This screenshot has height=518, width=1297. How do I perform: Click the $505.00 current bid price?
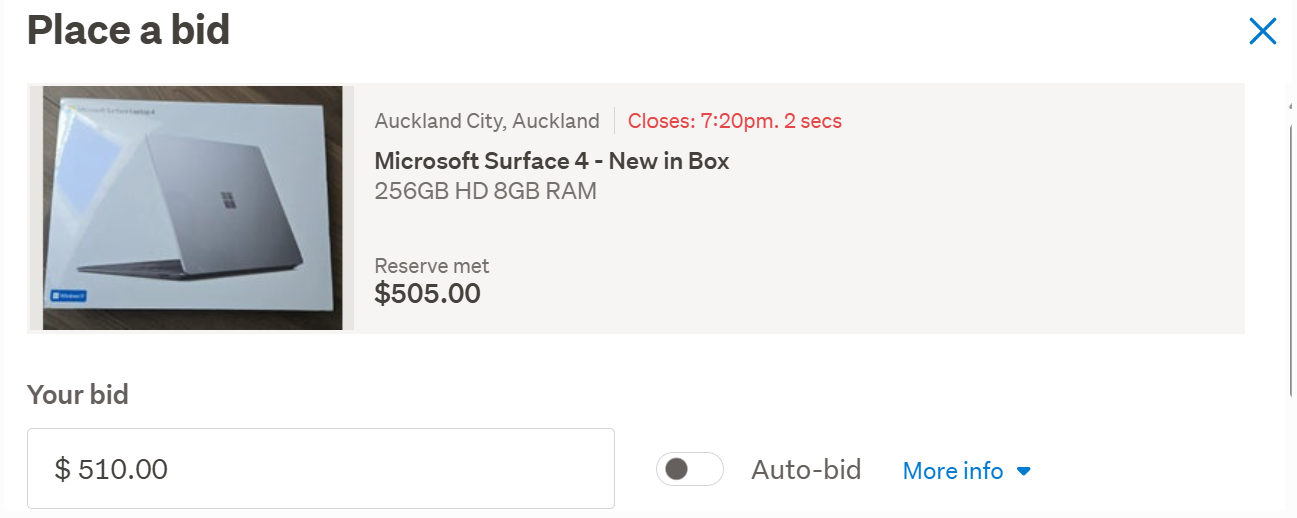tap(427, 294)
